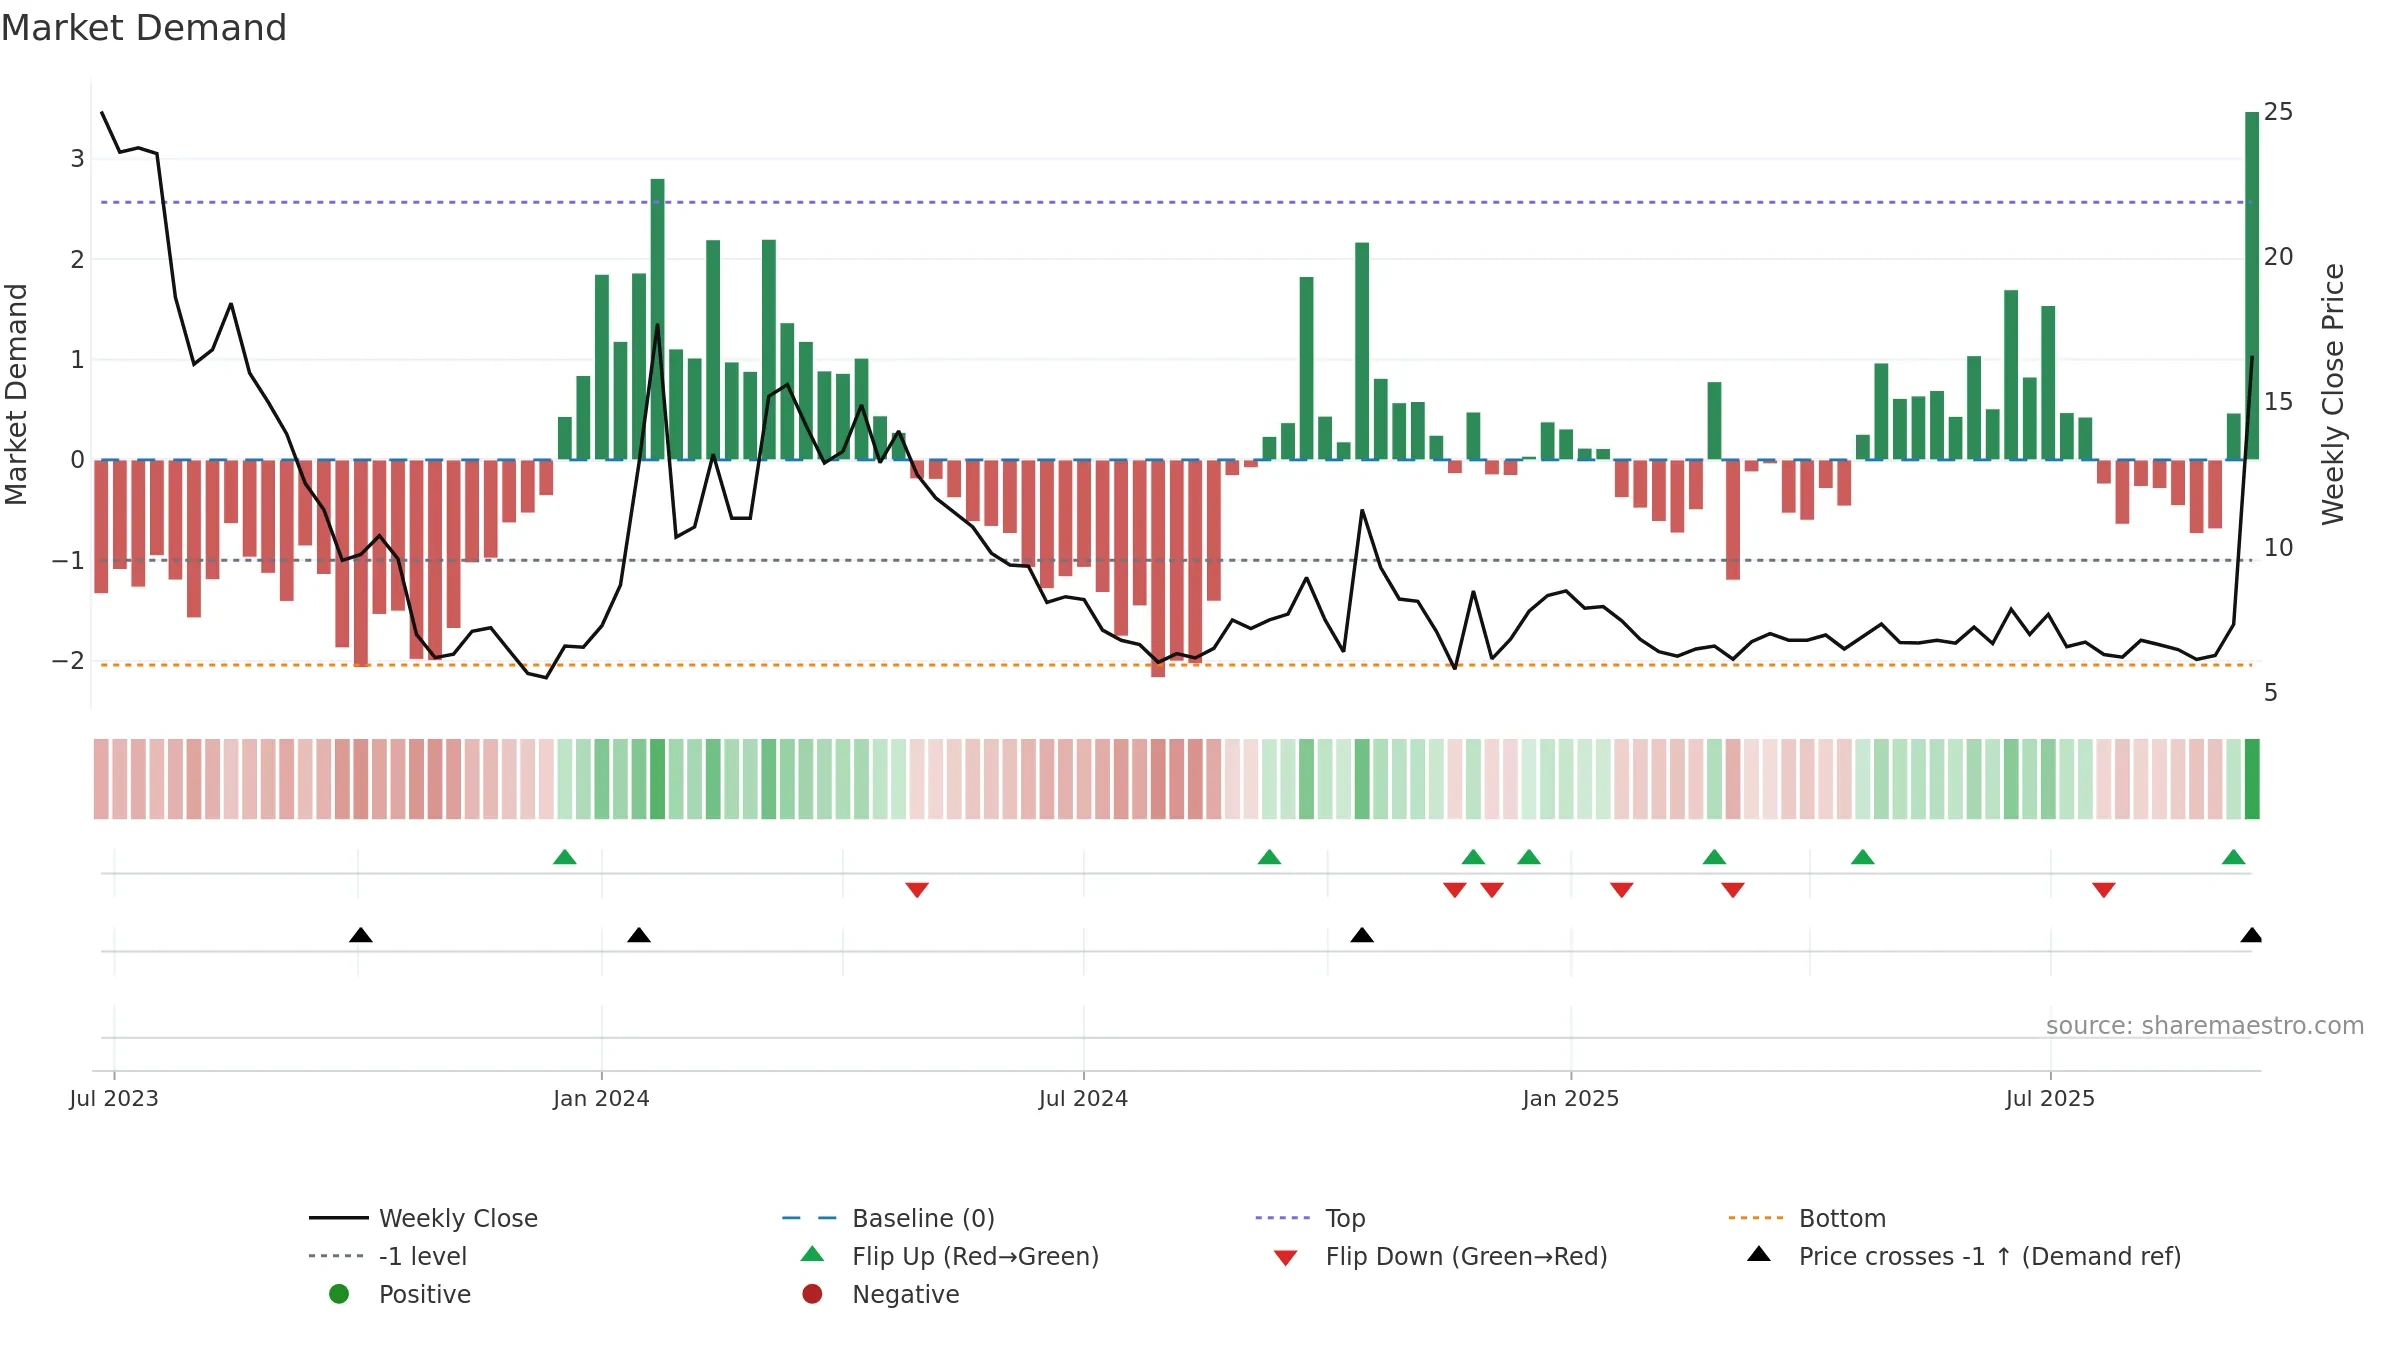Click the black price-cross triangle near Oct 2024
The image size is (2400, 1350).
coord(1362,935)
